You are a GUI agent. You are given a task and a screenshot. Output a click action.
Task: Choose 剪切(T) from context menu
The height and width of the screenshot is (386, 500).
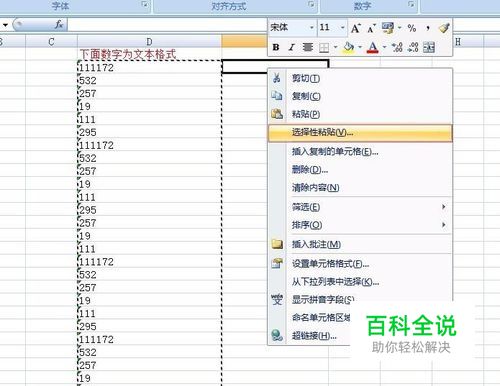click(360, 78)
